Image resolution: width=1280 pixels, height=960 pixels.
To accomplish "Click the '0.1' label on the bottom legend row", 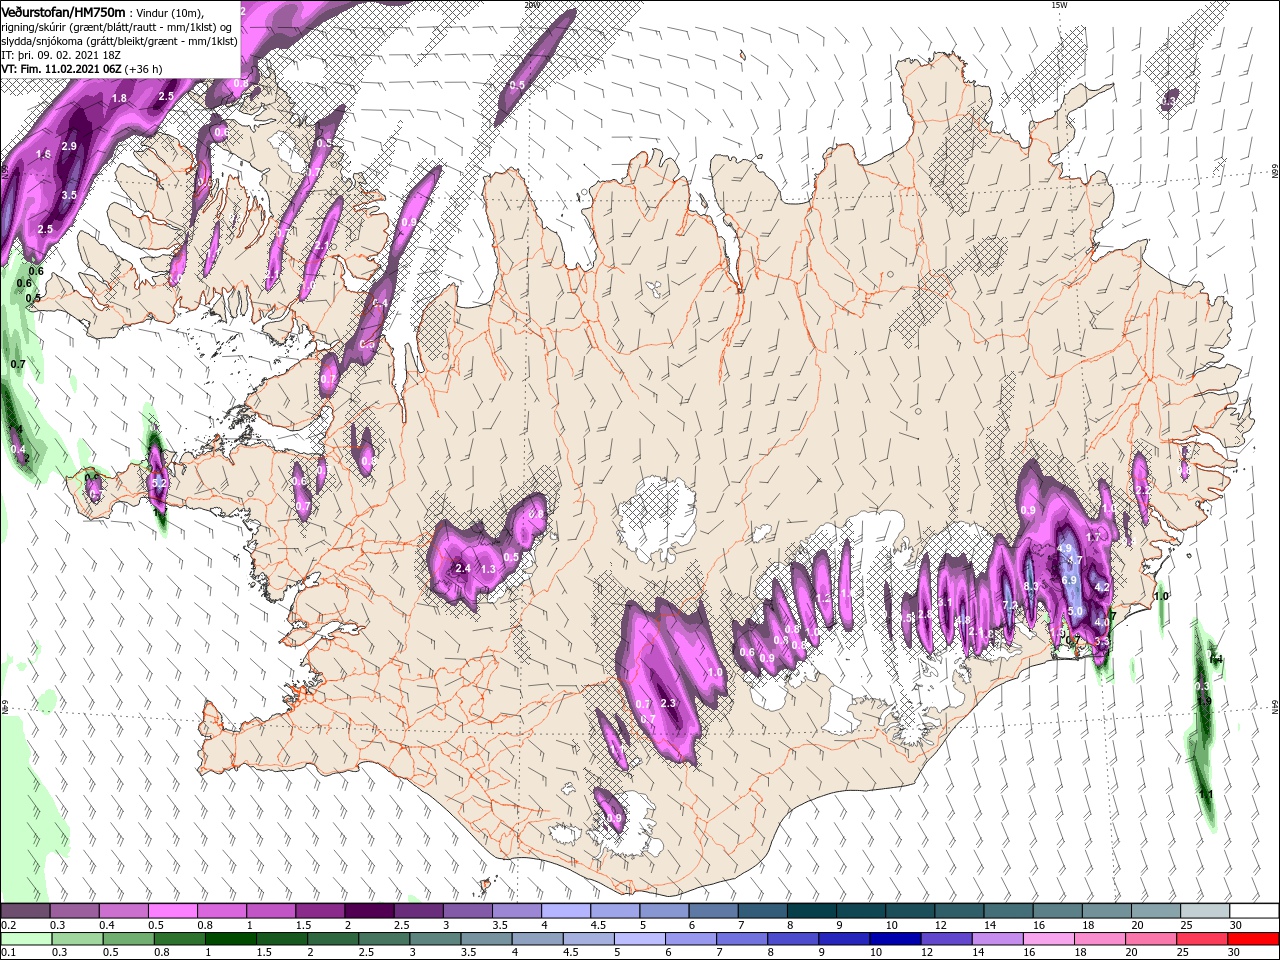I will click(8, 952).
